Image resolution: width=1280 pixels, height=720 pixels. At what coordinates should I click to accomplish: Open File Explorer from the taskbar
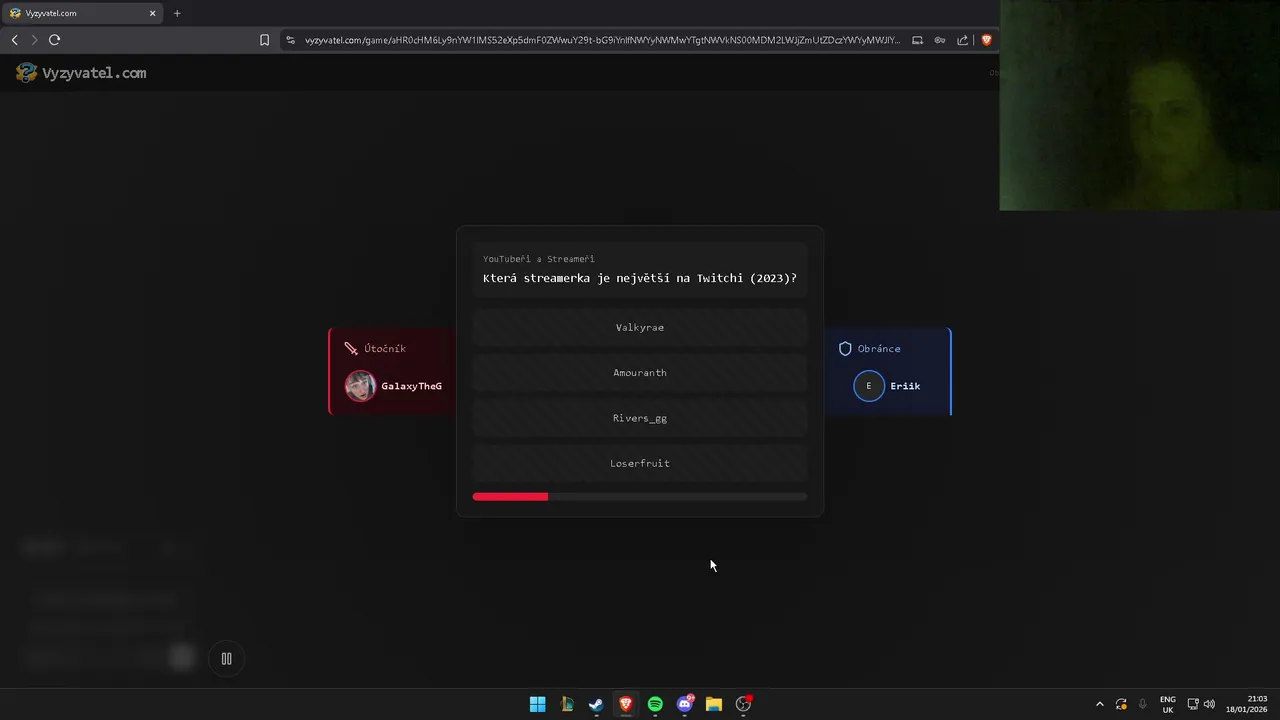714,704
